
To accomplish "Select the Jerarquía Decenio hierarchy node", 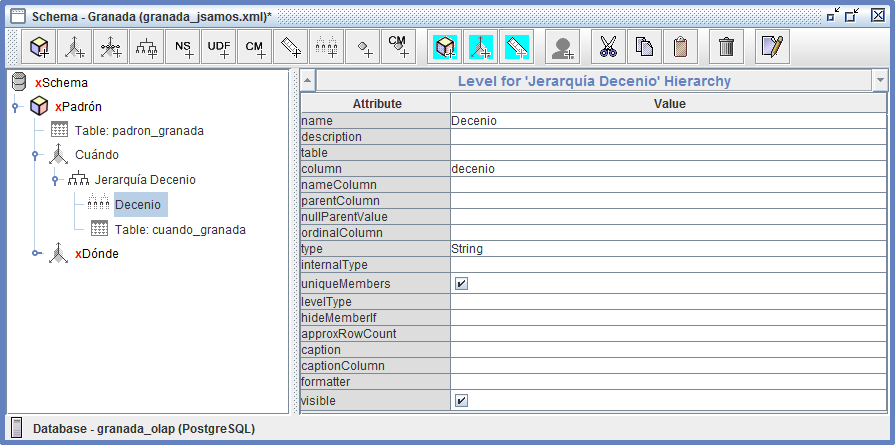I will [145, 180].
